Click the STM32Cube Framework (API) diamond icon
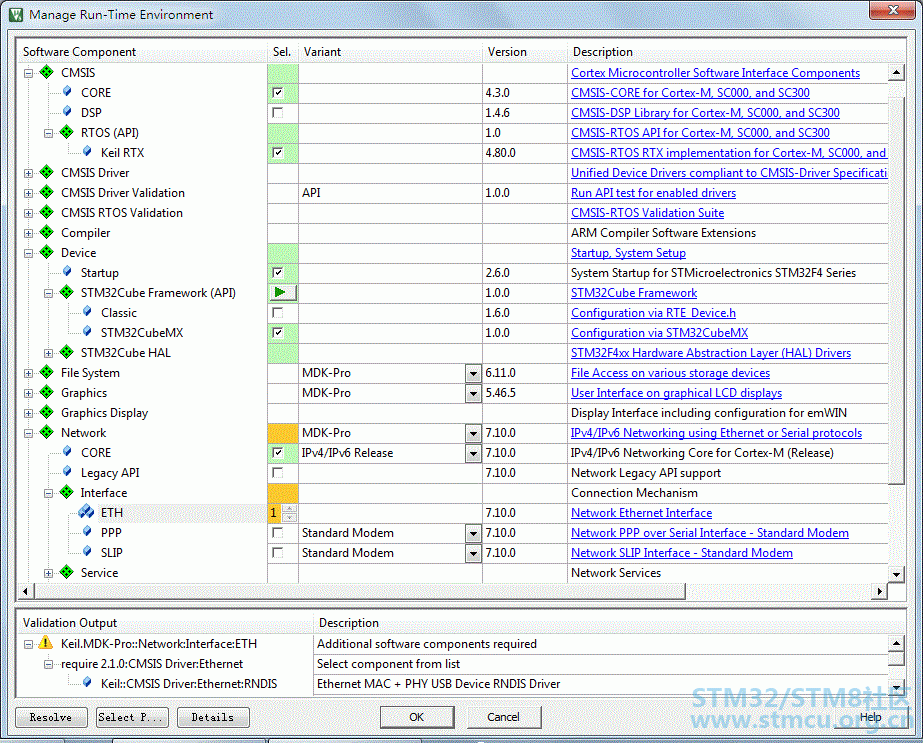The image size is (923, 743). (67, 293)
